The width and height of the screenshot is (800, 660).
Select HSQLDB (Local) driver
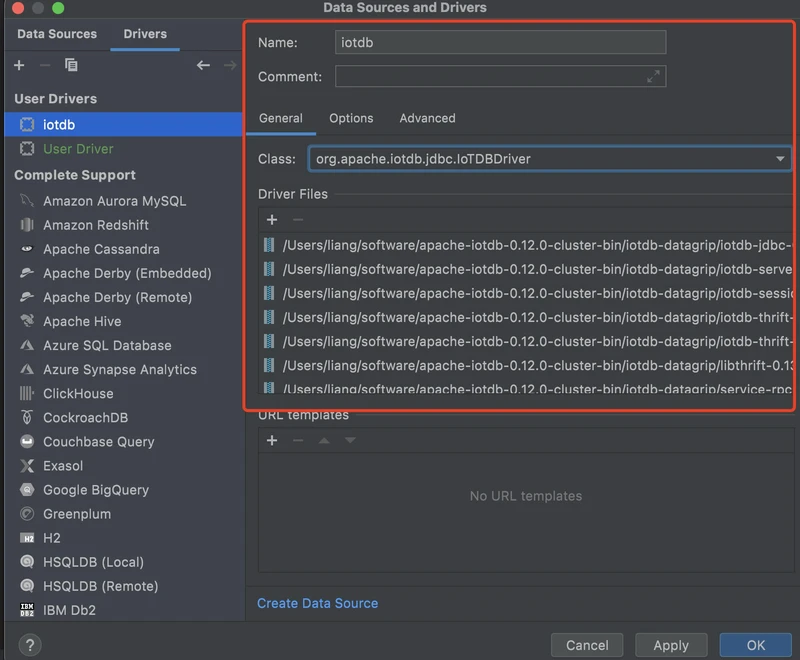point(123,562)
